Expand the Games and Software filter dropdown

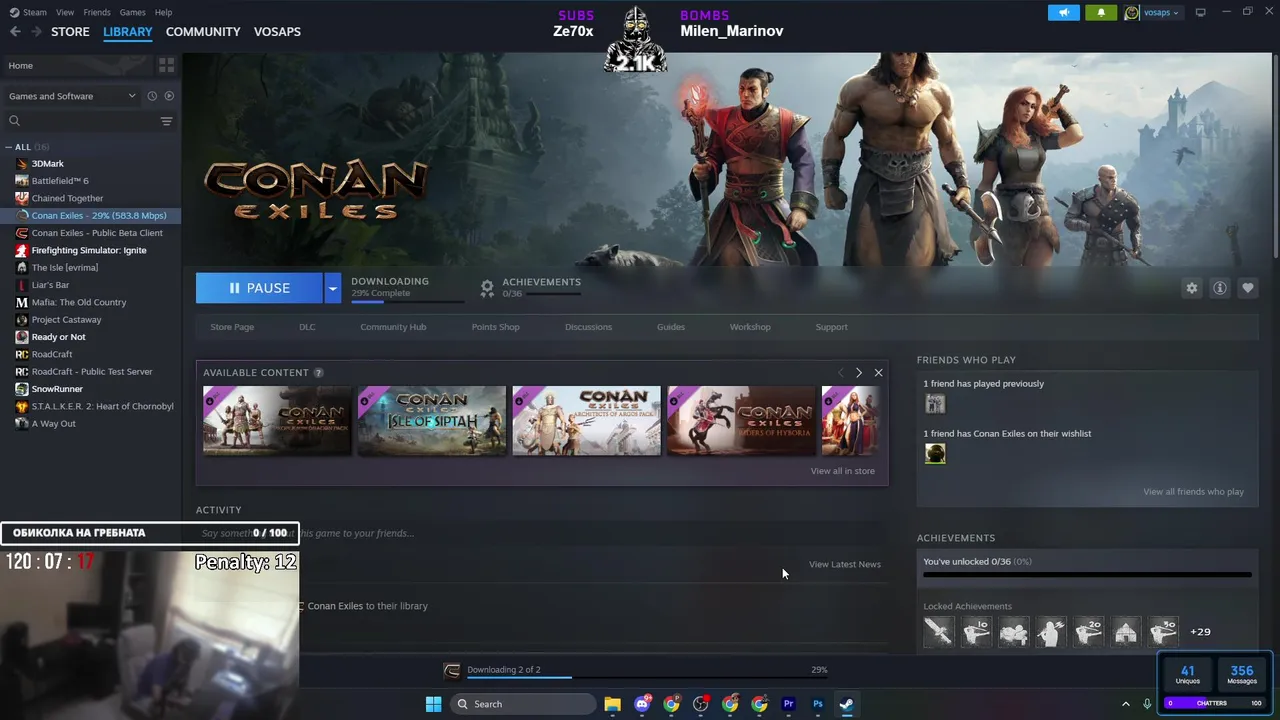click(x=71, y=96)
